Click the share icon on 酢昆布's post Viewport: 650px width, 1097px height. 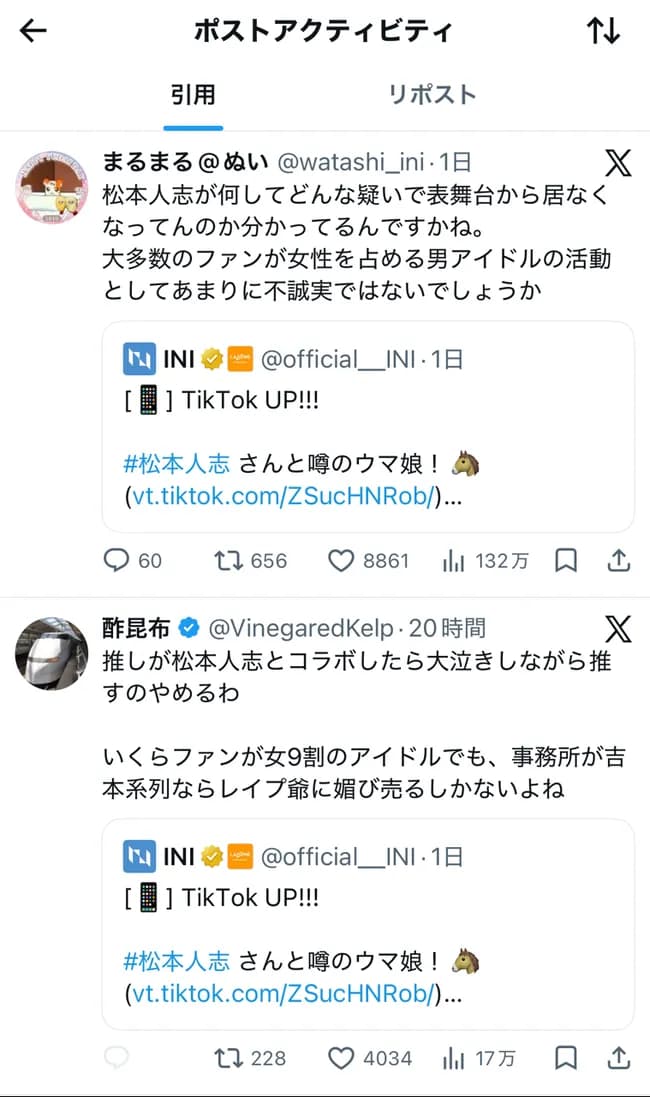pos(618,1058)
